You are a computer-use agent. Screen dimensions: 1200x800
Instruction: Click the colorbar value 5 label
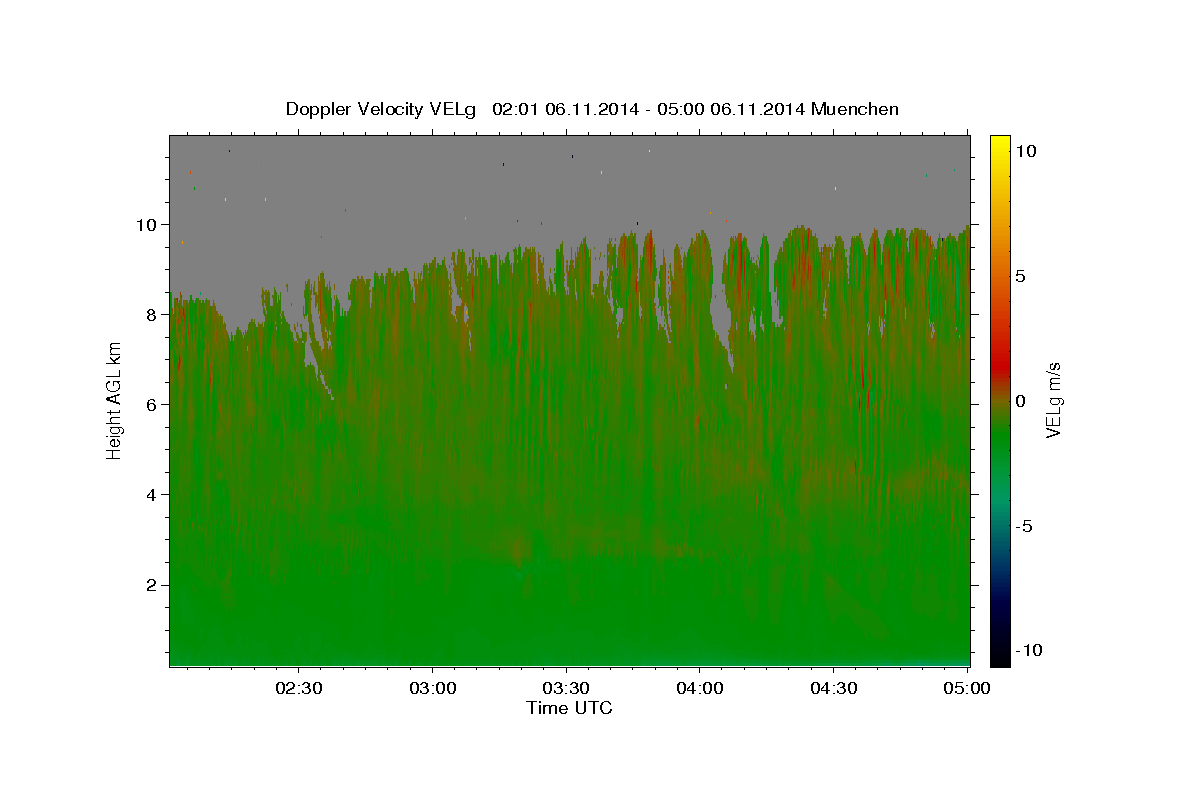coord(1021,275)
